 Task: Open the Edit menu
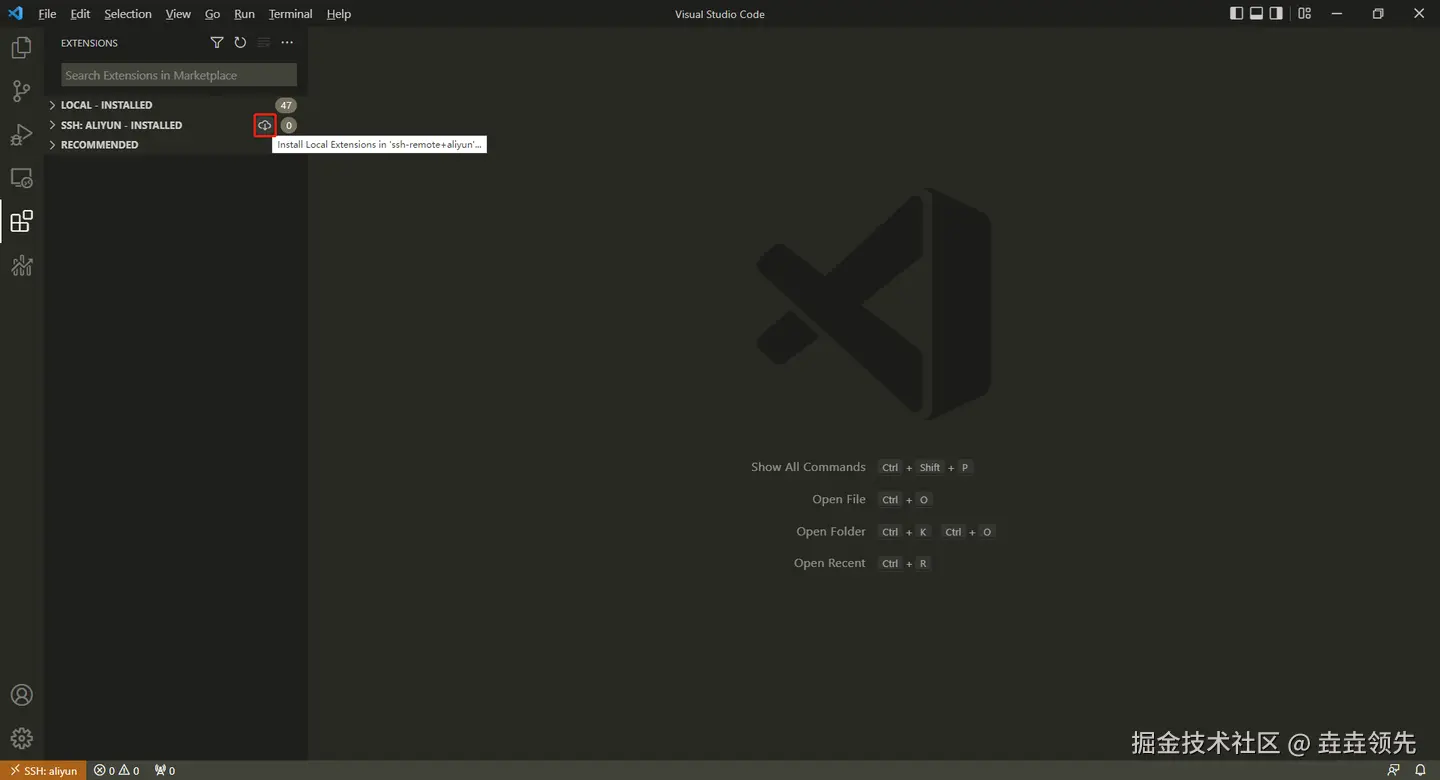click(80, 14)
